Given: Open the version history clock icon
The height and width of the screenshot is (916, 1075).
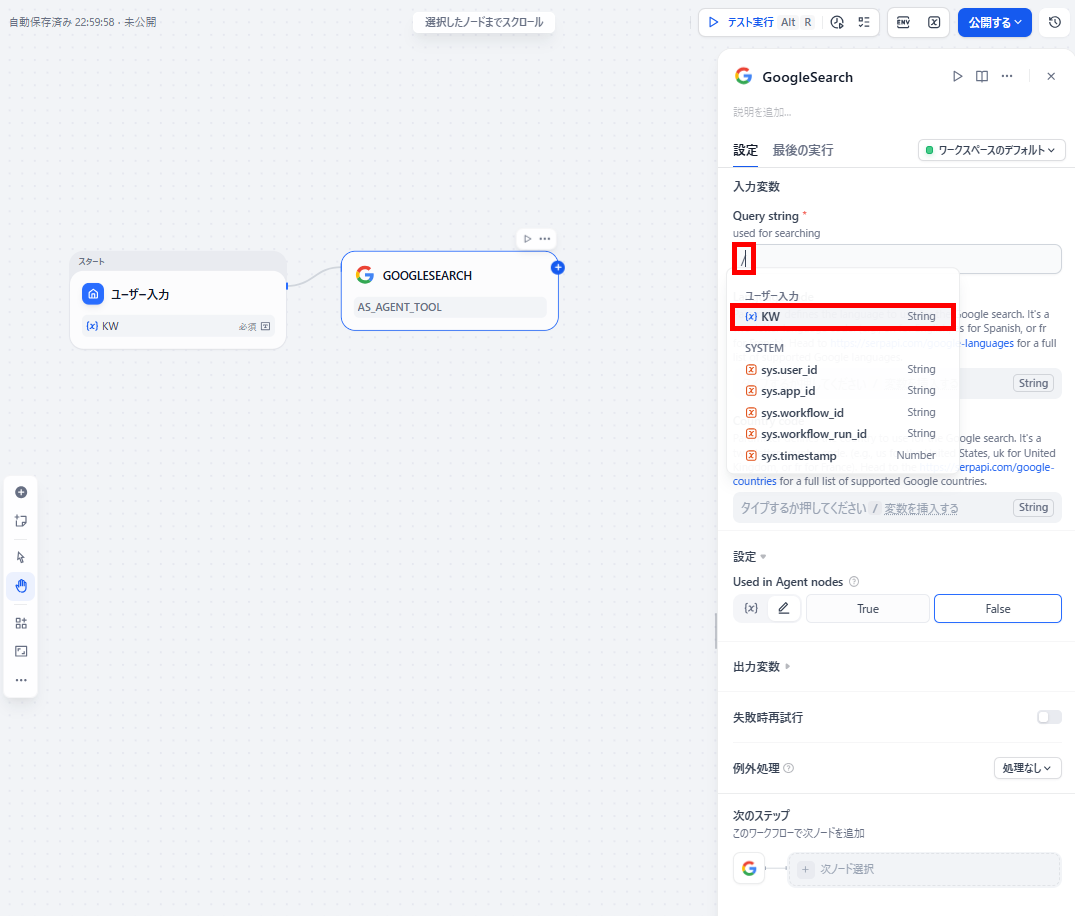Looking at the screenshot, I should (x=1054, y=23).
